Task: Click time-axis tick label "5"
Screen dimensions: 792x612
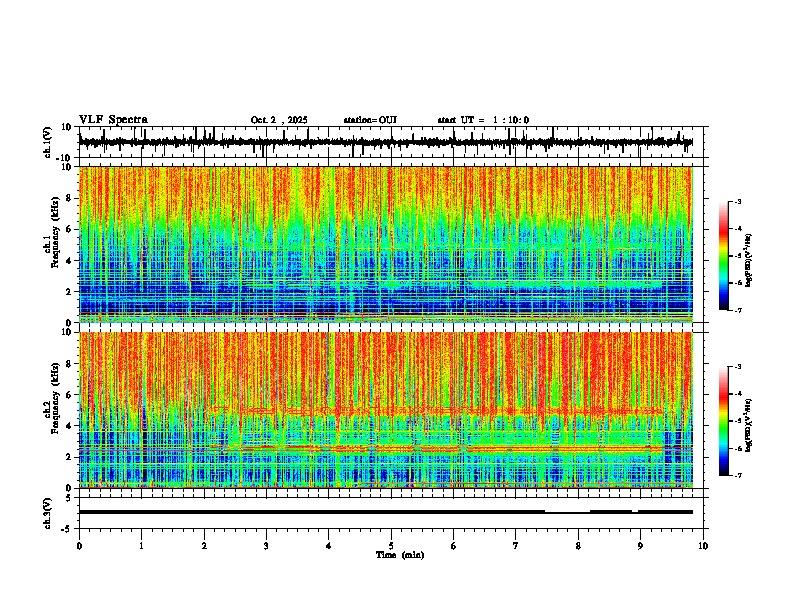Action: tap(391, 546)
